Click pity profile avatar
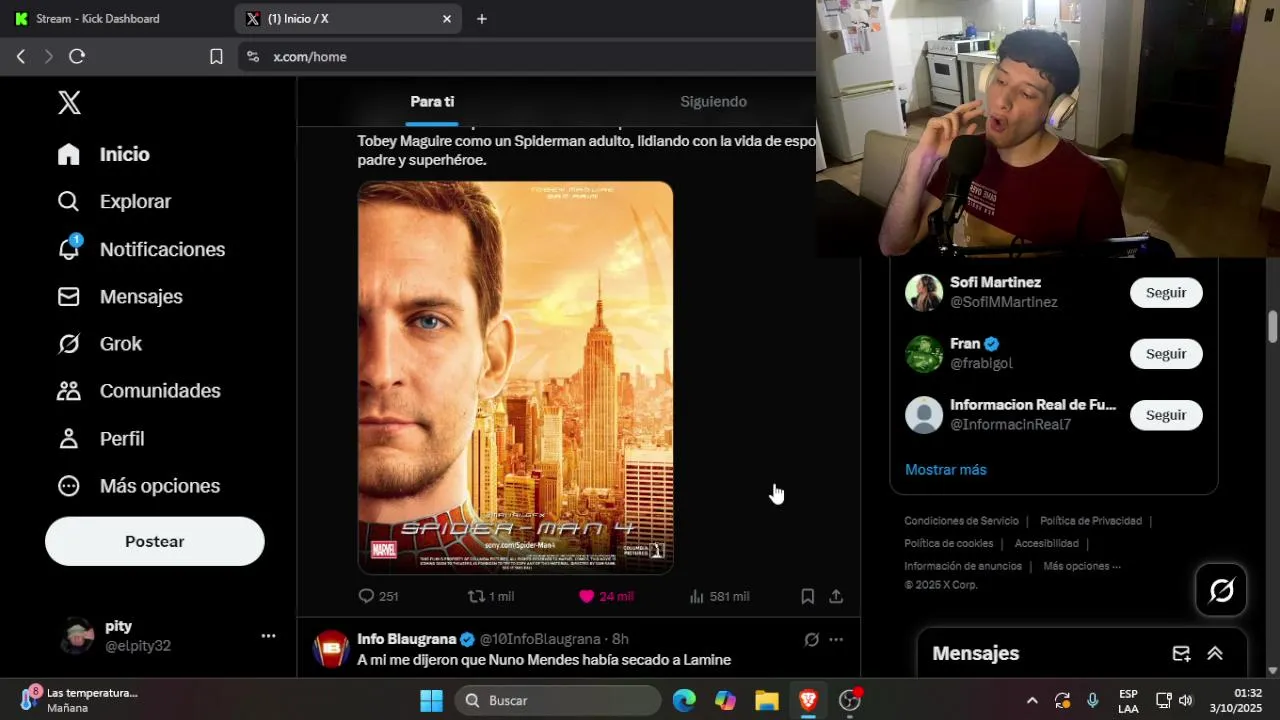This screenshot has height=720, width=1280. [76, 636]
